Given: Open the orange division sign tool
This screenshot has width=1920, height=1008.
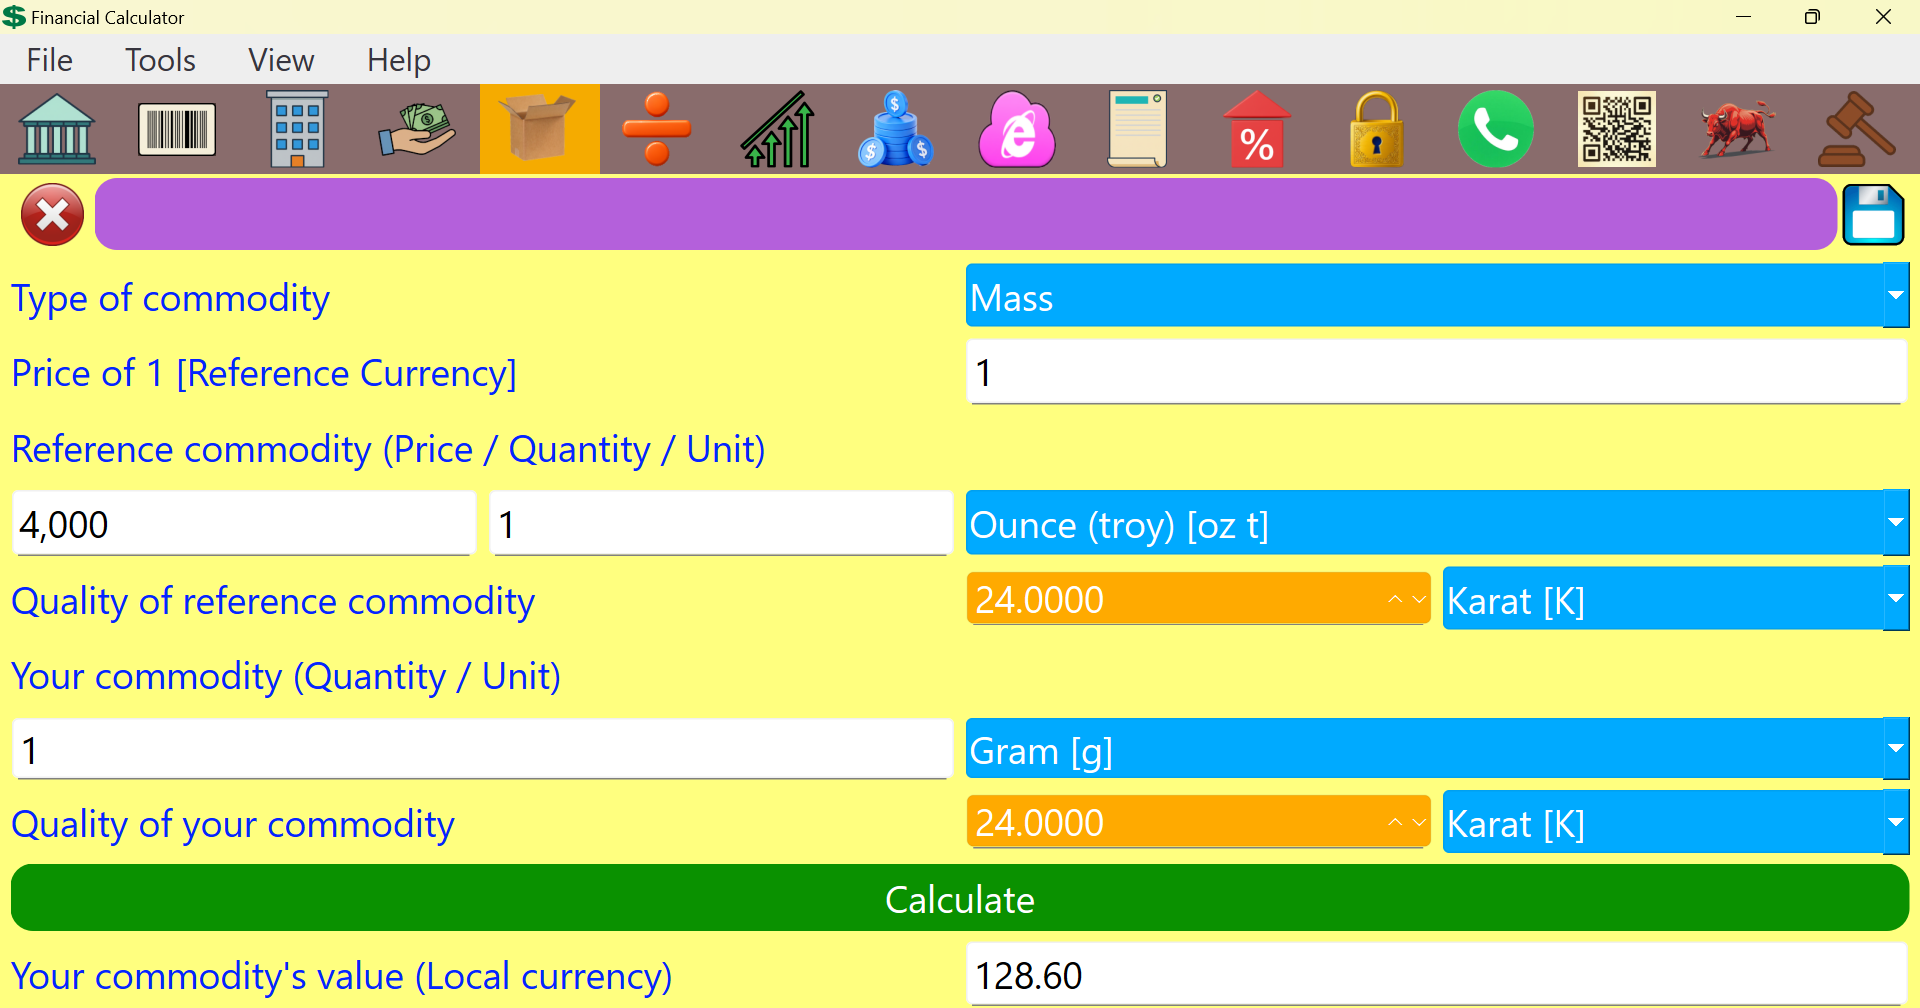Looking at the screenshot, I should [x=657, y=129].
